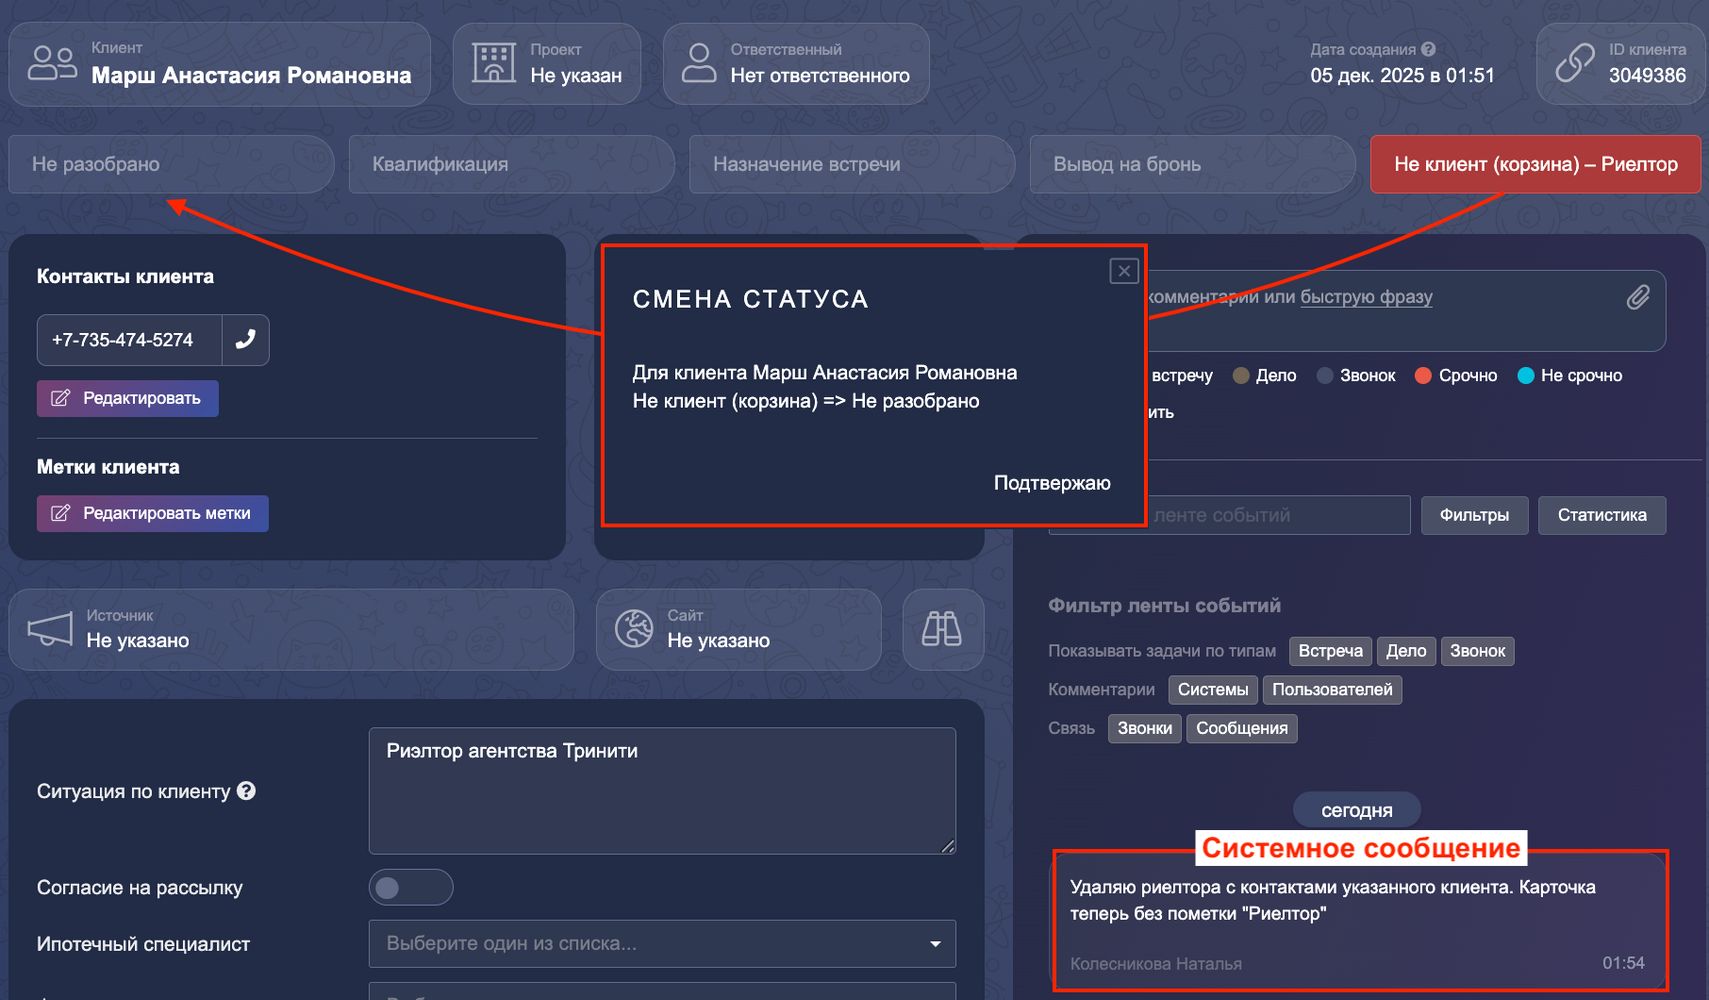1709x1000 pixels.
Task: Toggle the Пользователей comments filter
Action: (x=1332, y=690)
